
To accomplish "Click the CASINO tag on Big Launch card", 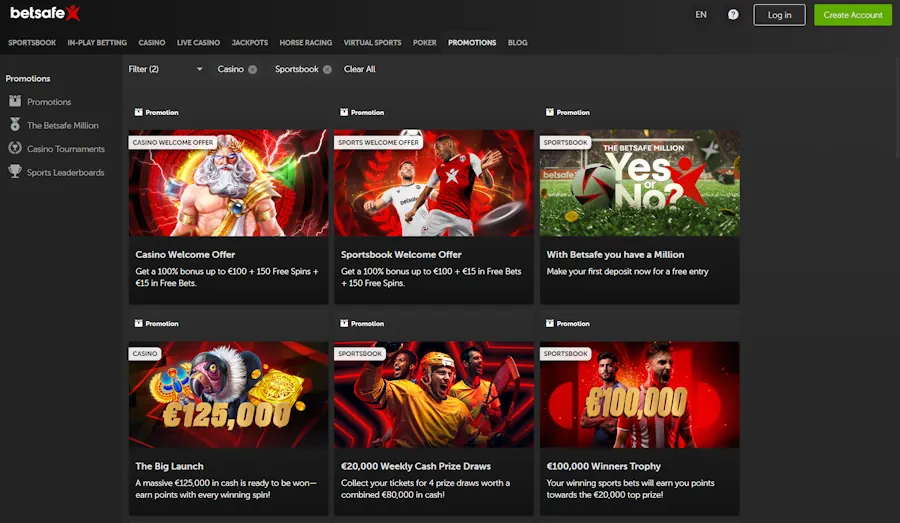I will [145, 354].
